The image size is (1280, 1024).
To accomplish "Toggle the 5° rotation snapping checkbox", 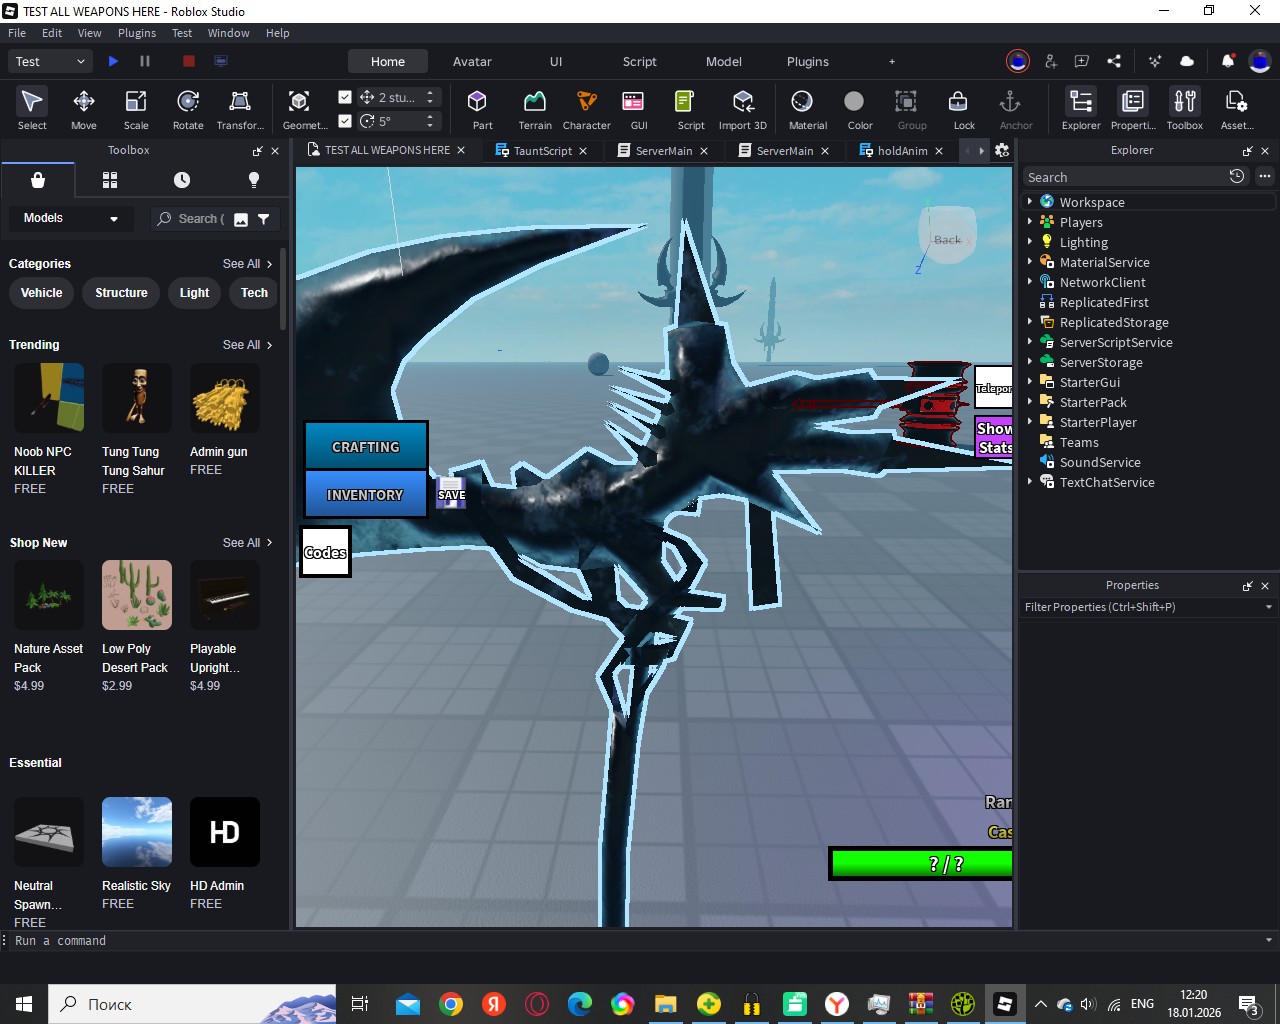I will click(345, 121).
